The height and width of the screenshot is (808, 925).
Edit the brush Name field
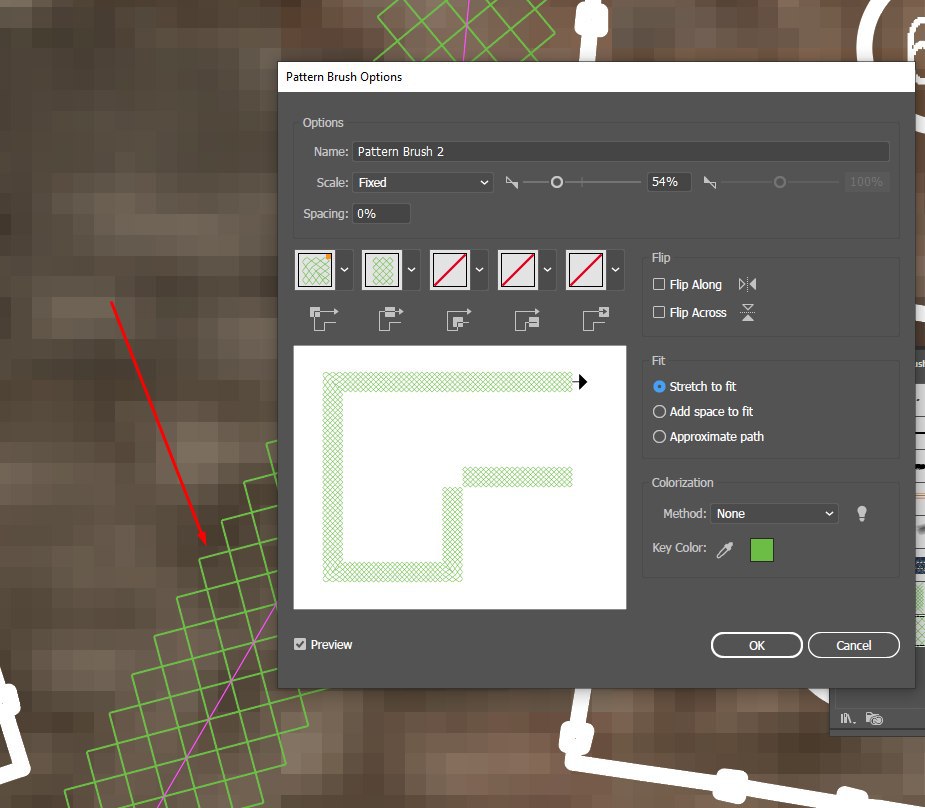(x=621, y=152)
